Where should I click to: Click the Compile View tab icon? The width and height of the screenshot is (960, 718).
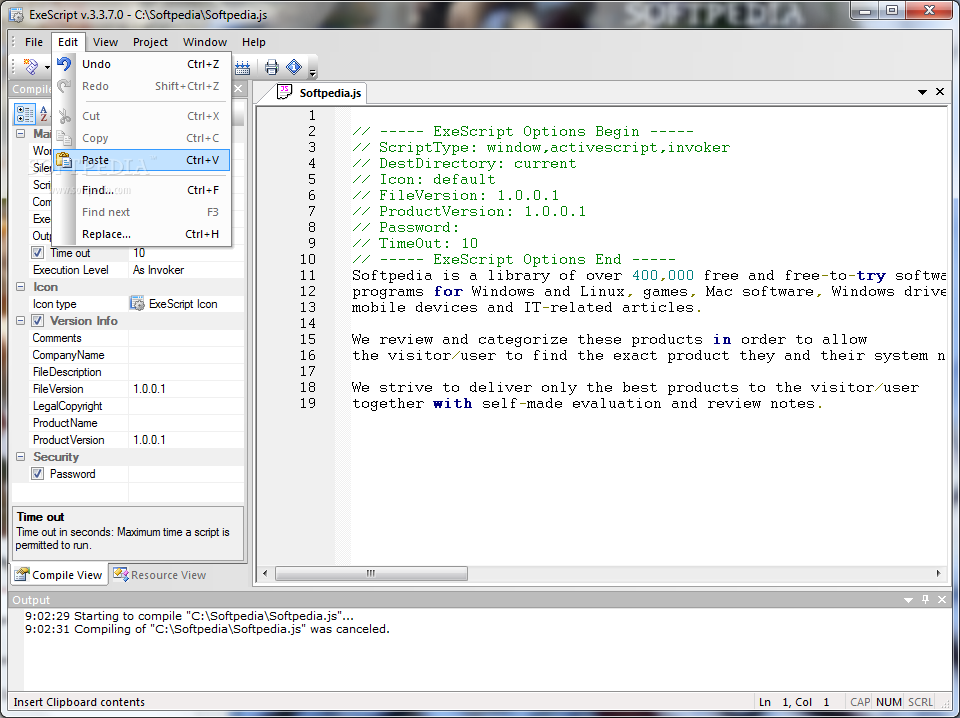pos(23,574)
